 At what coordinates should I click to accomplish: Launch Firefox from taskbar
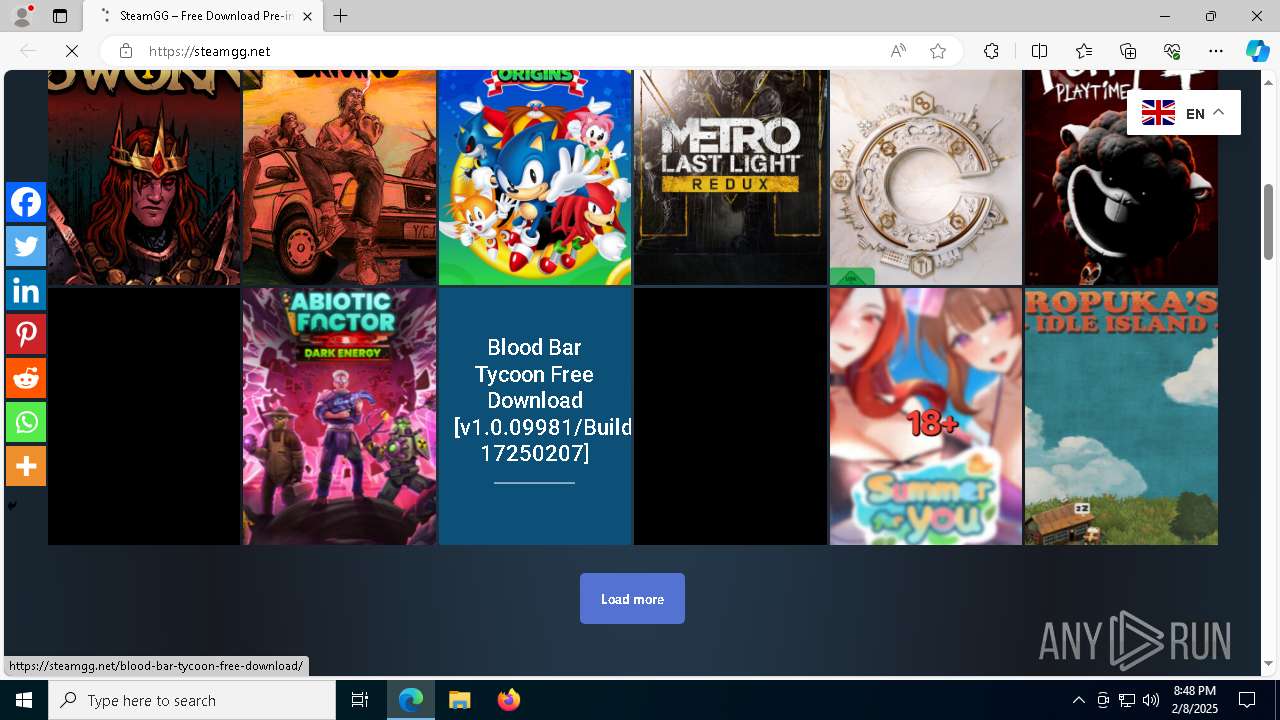[x=508, y=700]
